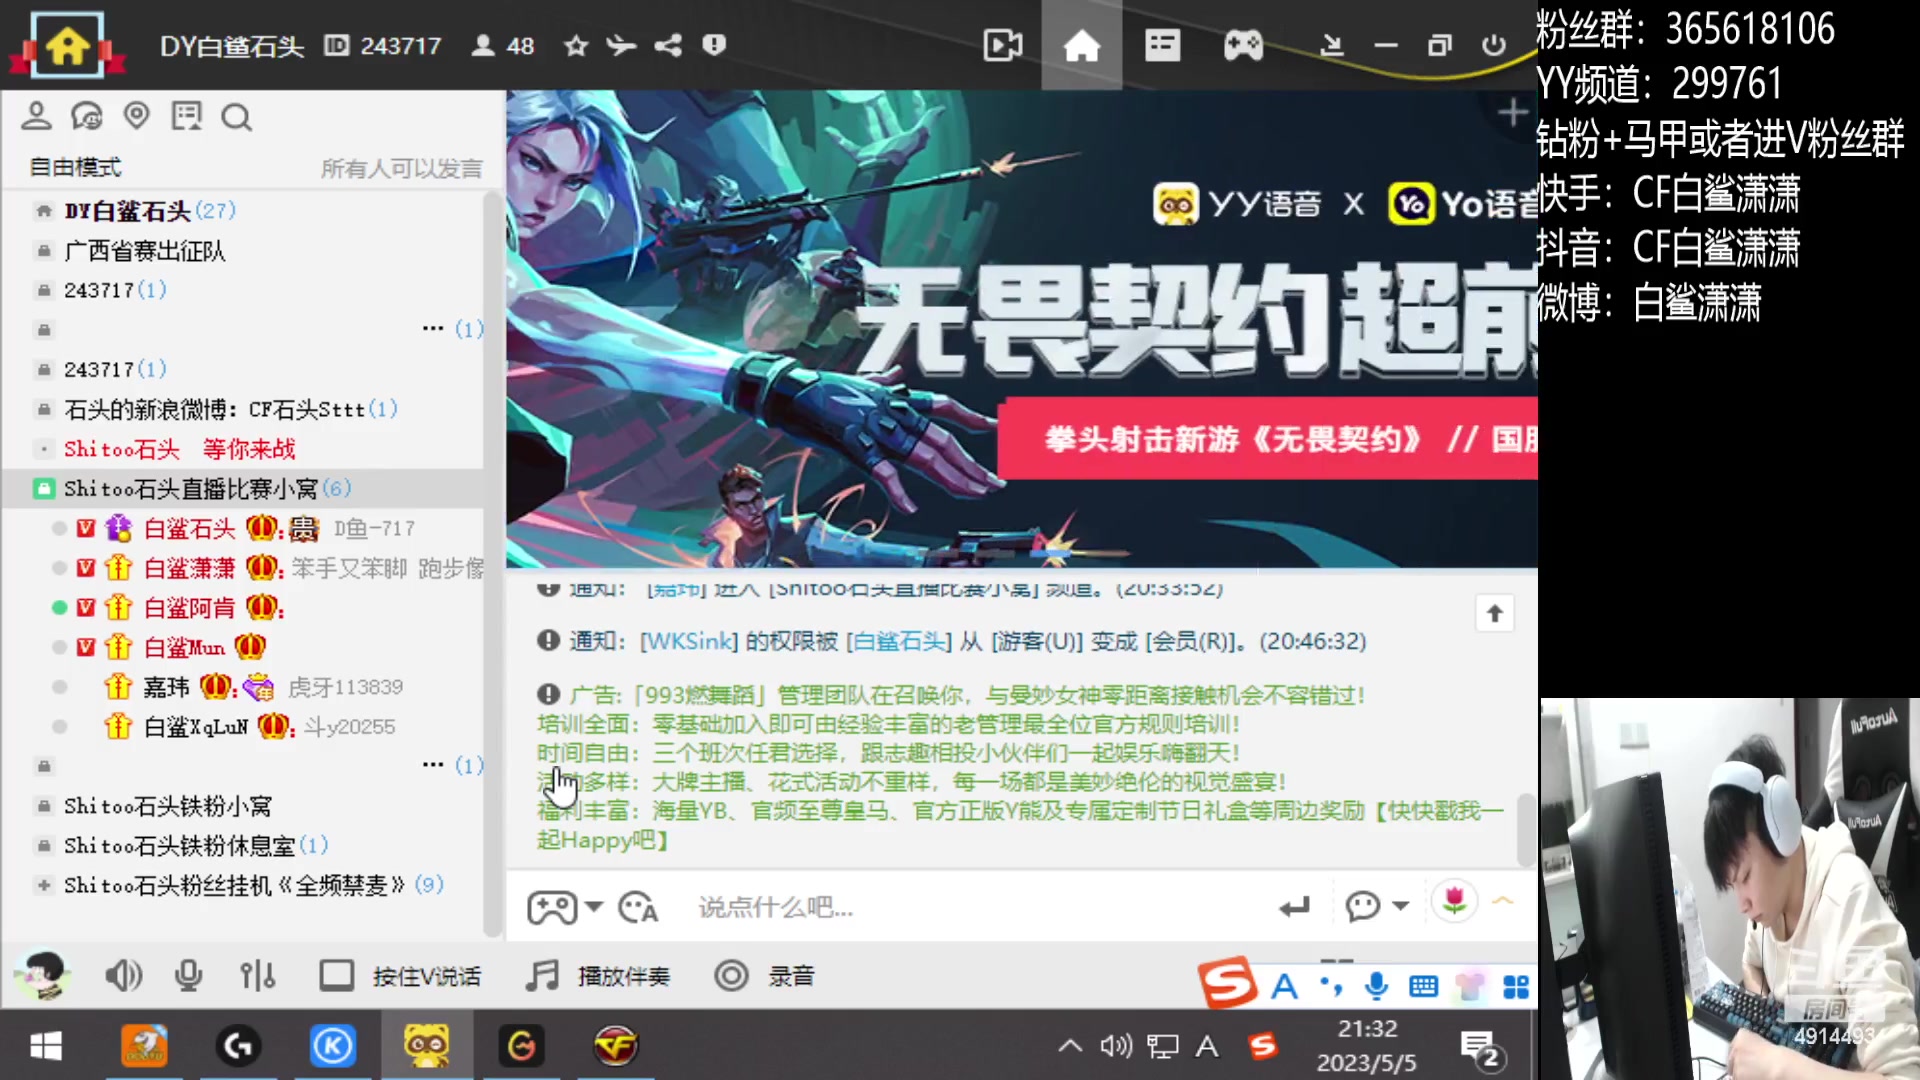This screenshot has width=1920, height=1080.
Task: Select user 嘉玮 in the list
Action: point(166,687)
